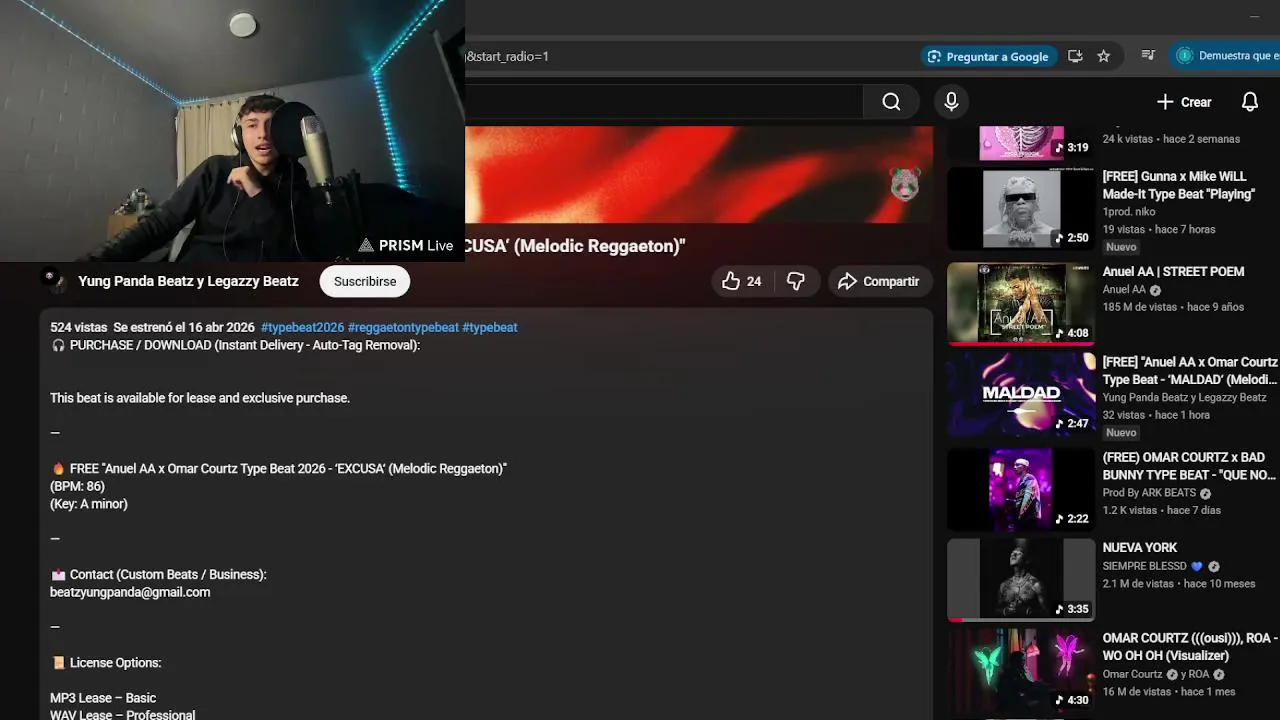The image size is (1280, 720).
Task: Click the panda watermark on the video
Action: pos(905,184)
